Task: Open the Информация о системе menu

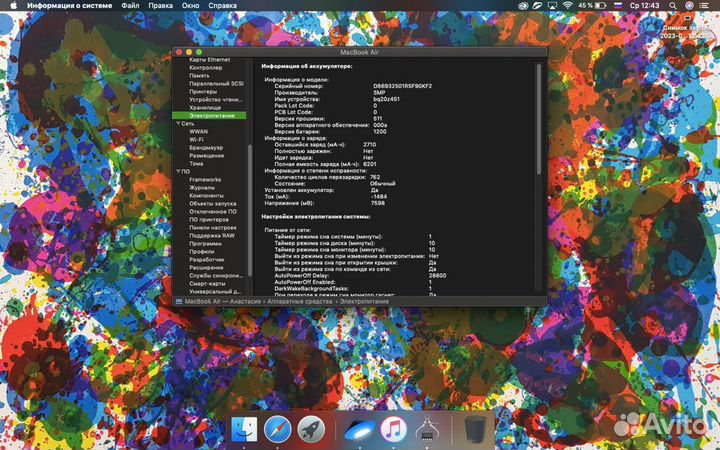Action: (69, 6)
